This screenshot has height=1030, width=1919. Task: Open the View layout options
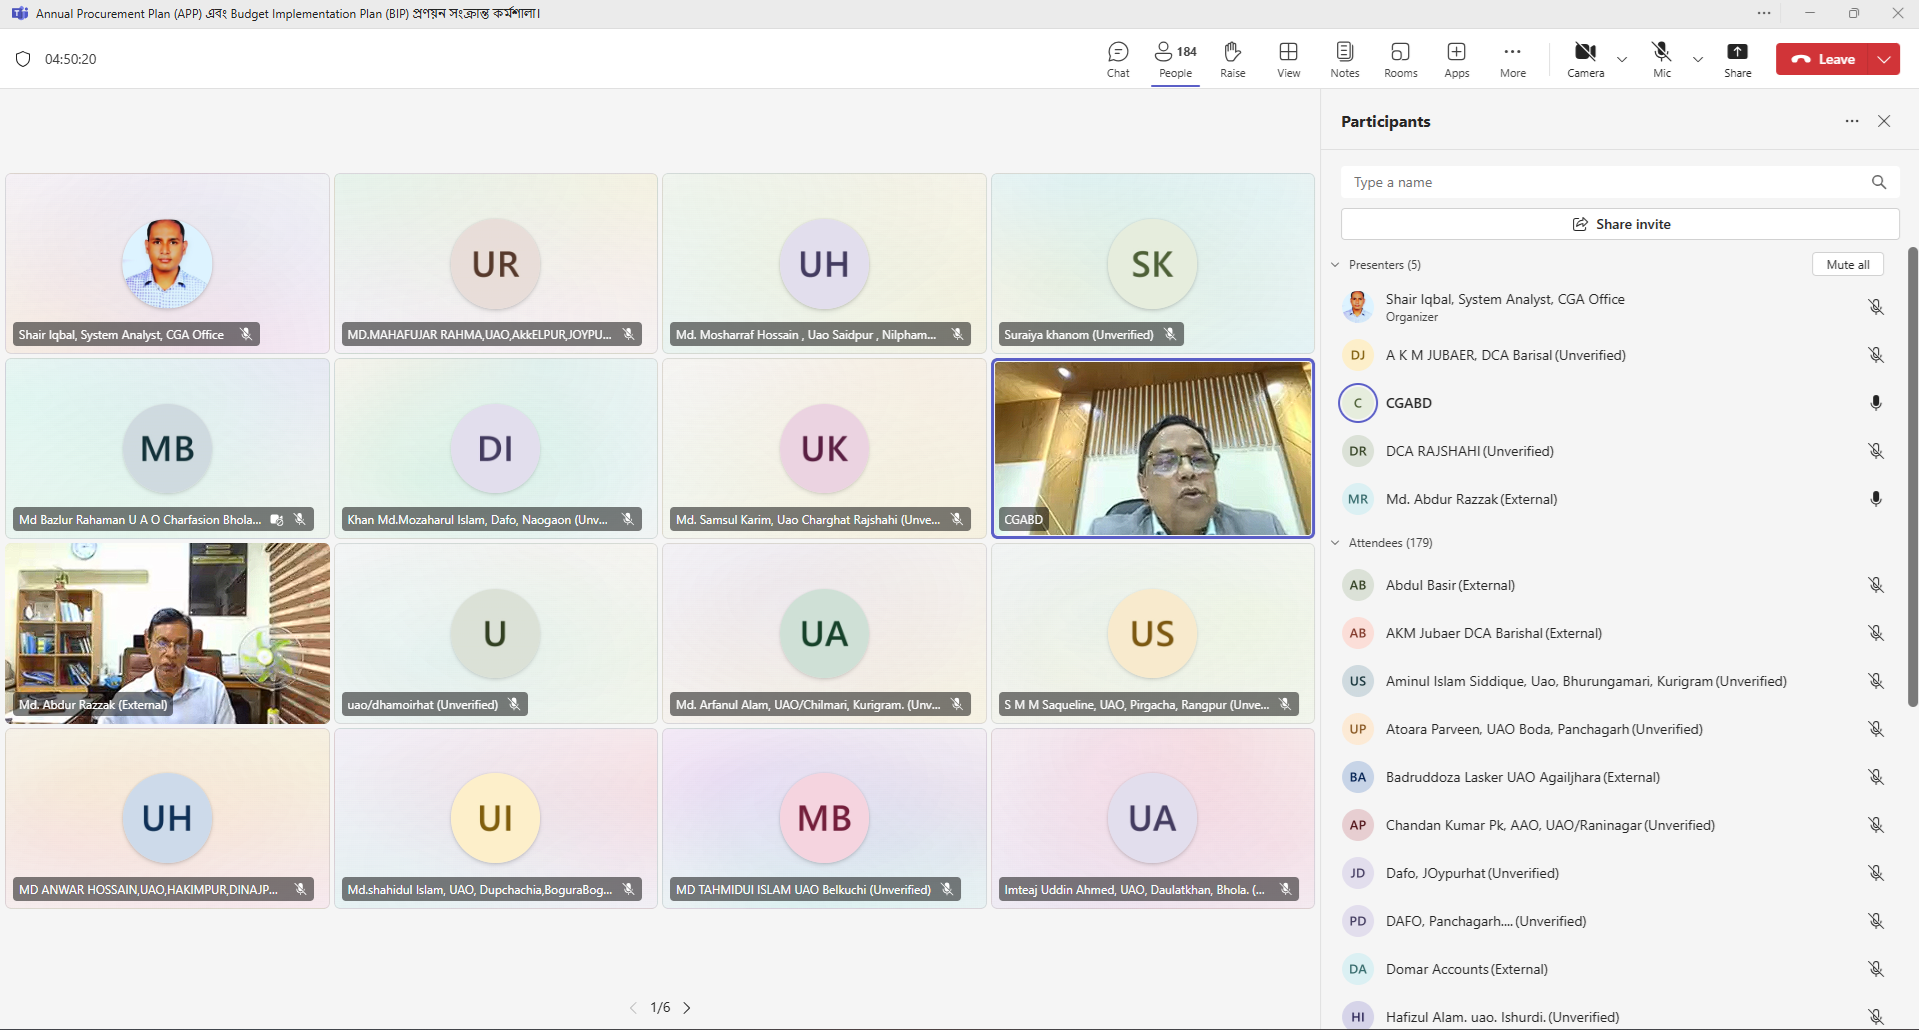point(1288,59)
